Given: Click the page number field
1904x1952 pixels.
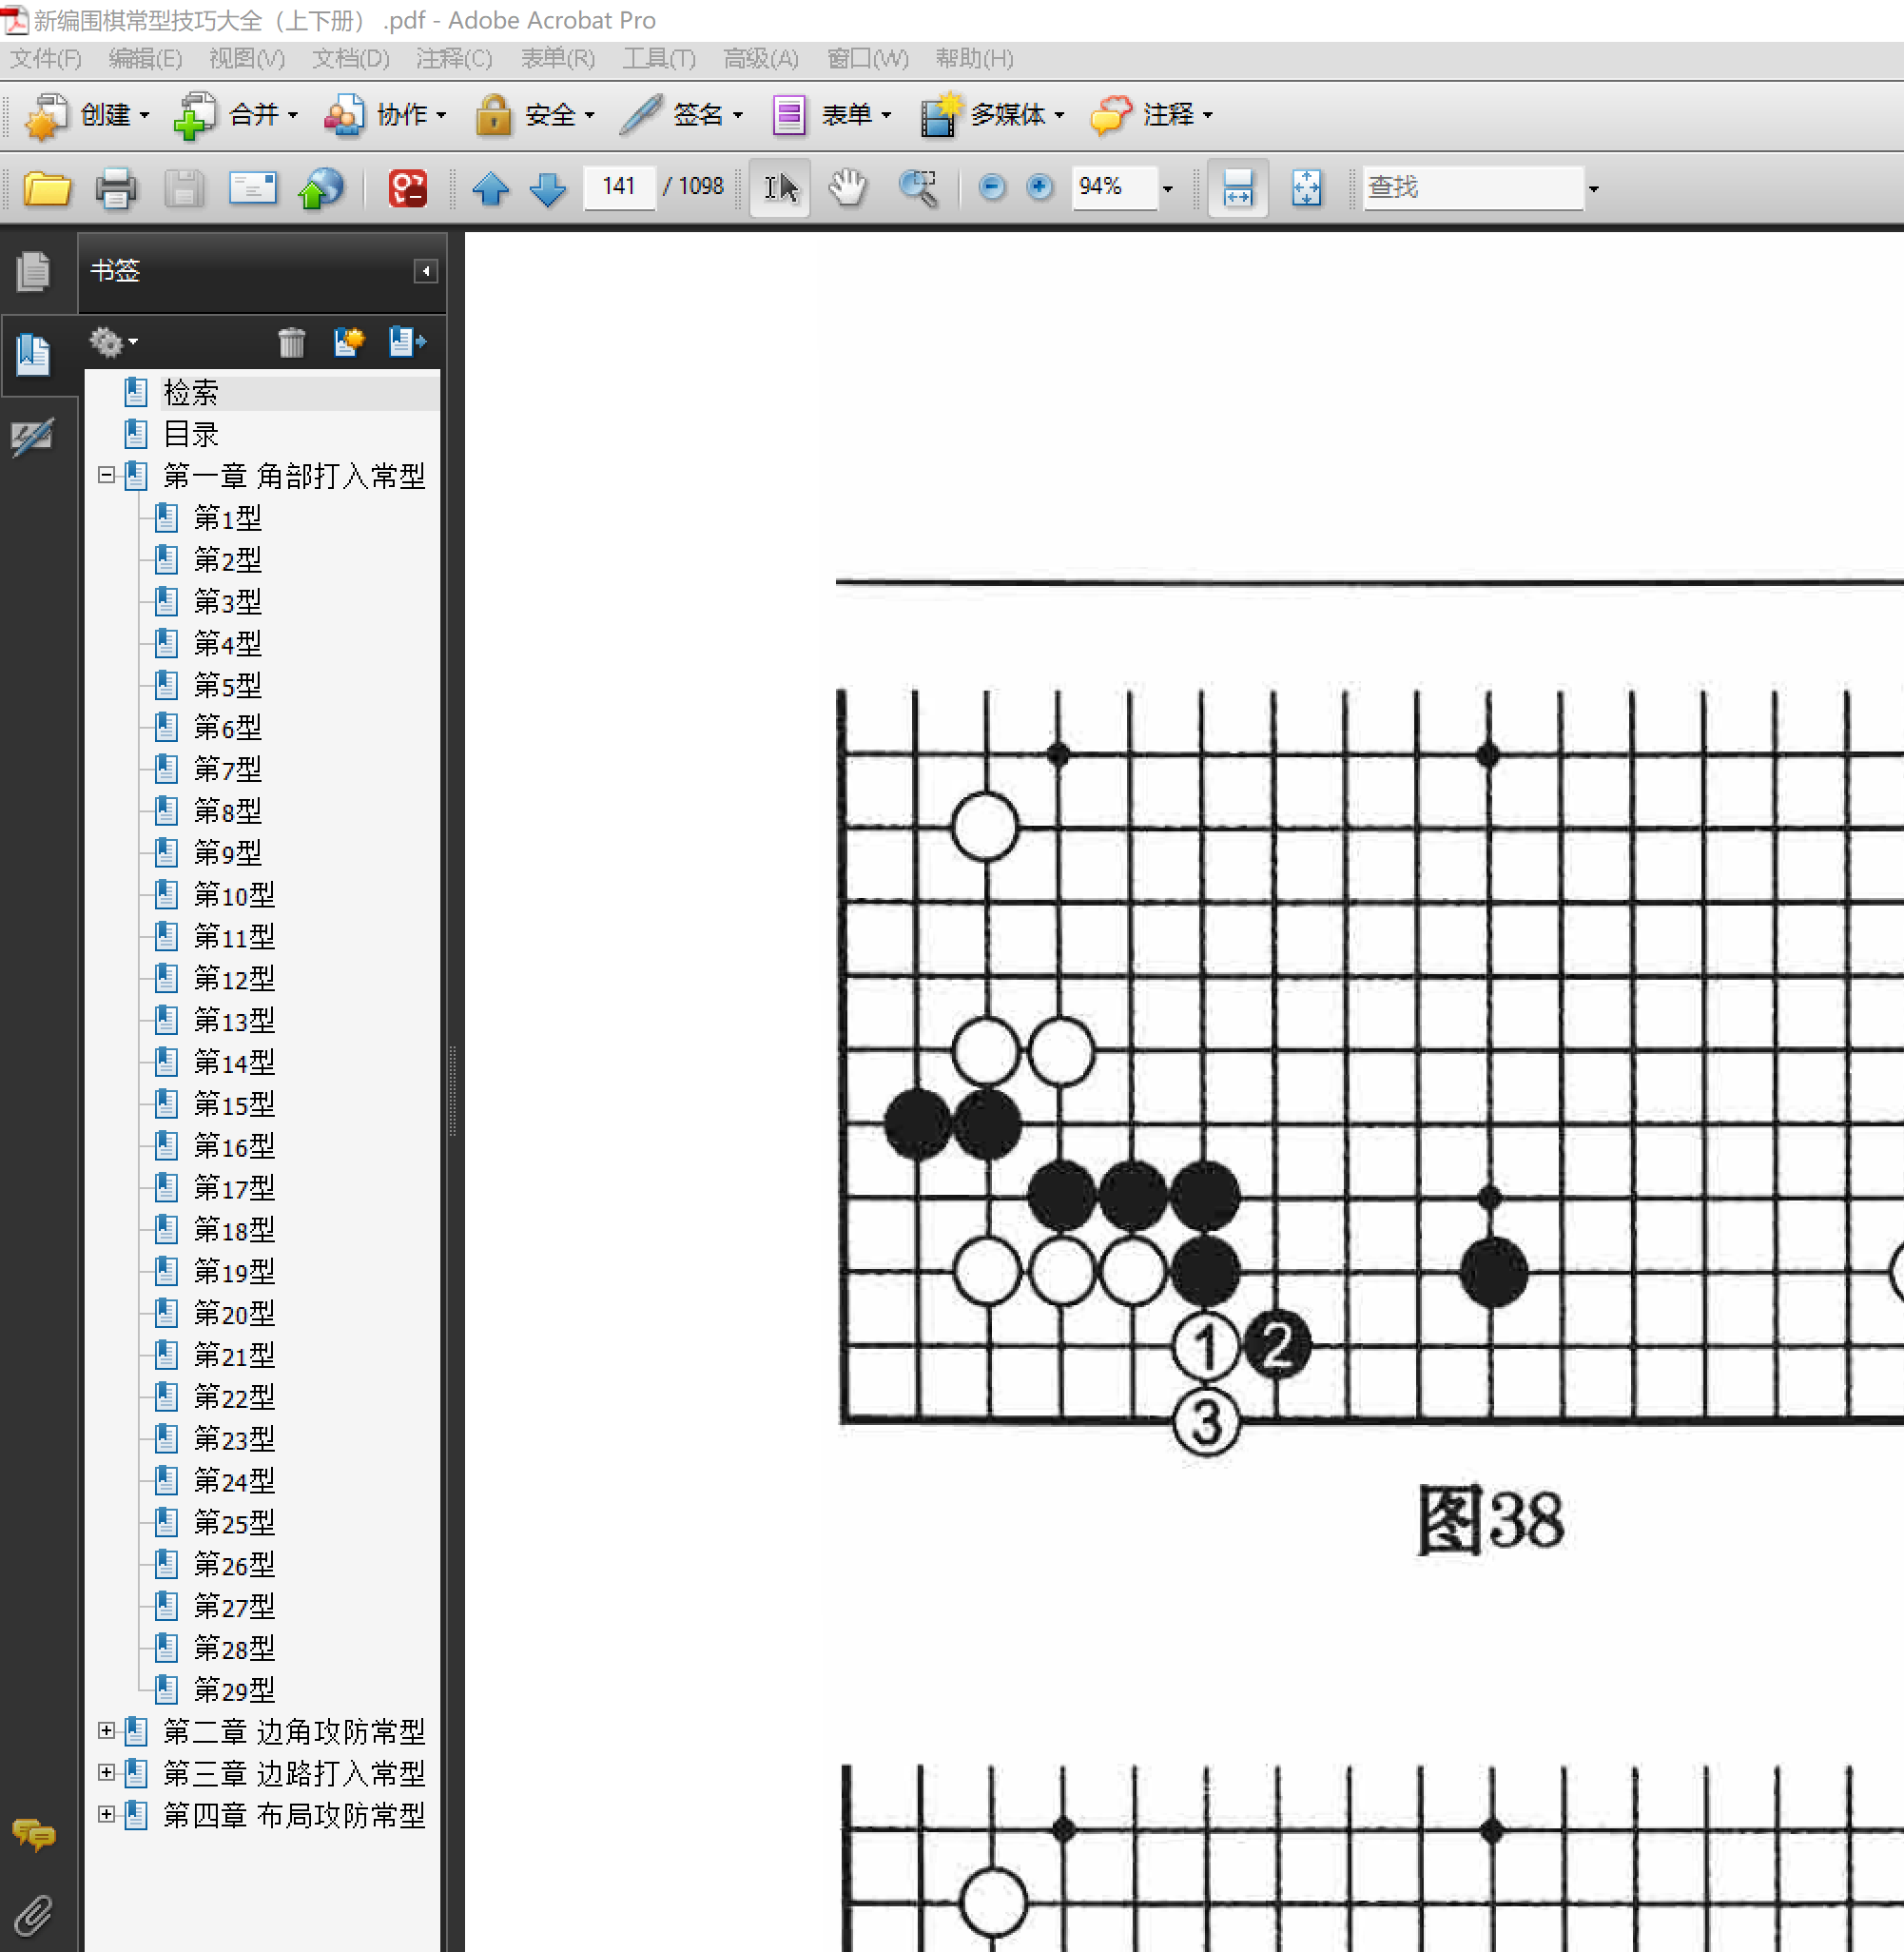Looking at the screenshot, I should [x=619, y=187].
